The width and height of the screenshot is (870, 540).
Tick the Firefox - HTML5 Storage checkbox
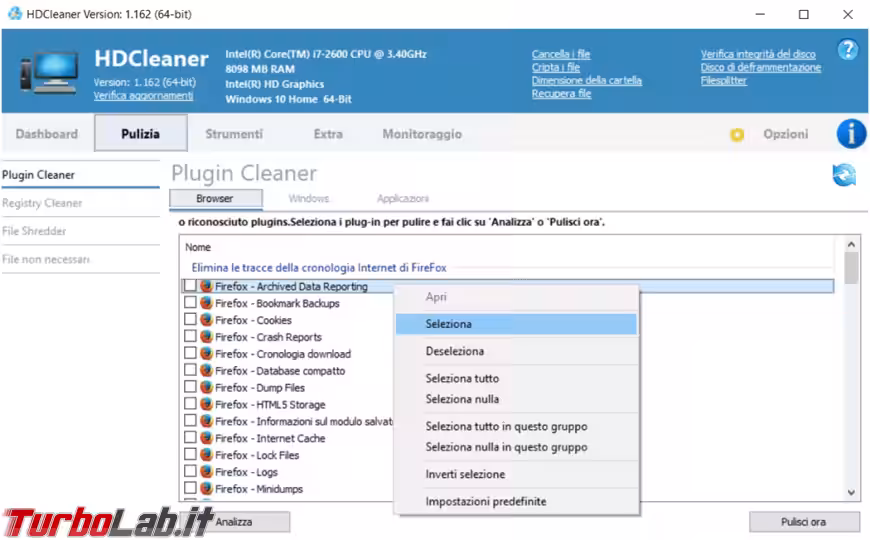click(x=190, y=403)
